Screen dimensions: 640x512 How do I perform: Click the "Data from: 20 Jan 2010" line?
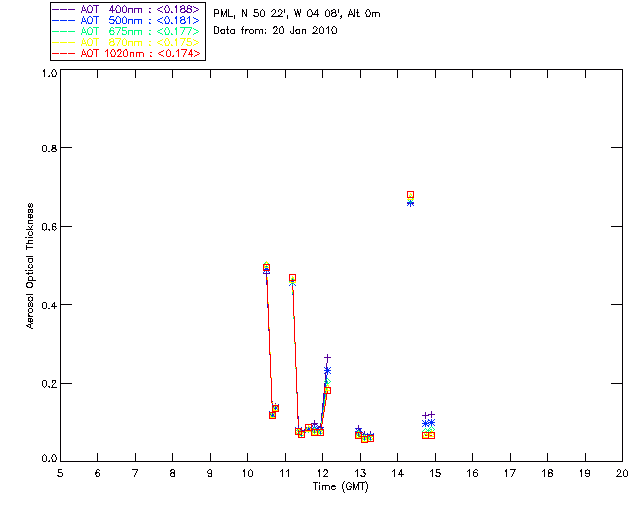click(275, 31)
